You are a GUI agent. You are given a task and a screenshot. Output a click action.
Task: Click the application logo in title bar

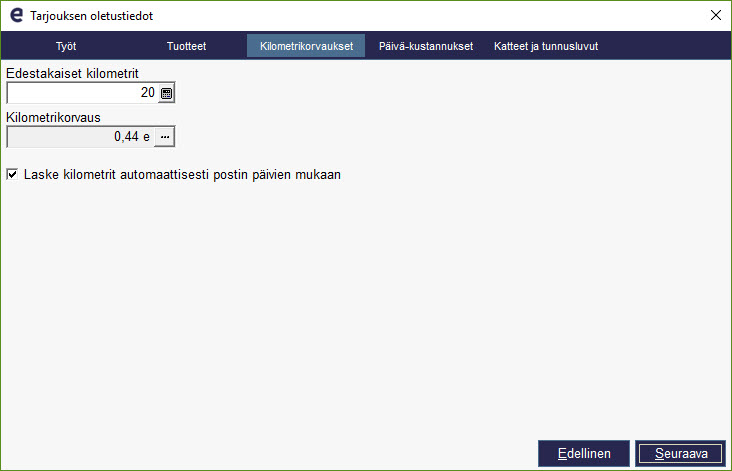(16, 15)
